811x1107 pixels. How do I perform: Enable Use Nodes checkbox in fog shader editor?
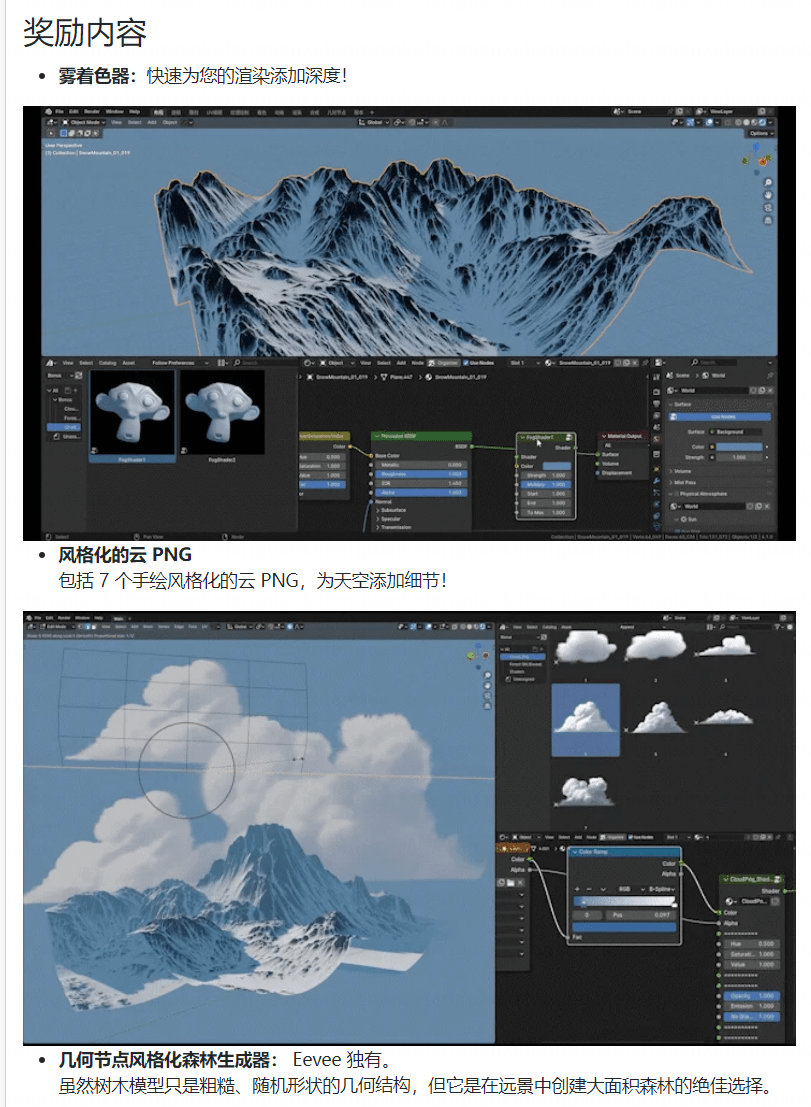tap(466, 363)
